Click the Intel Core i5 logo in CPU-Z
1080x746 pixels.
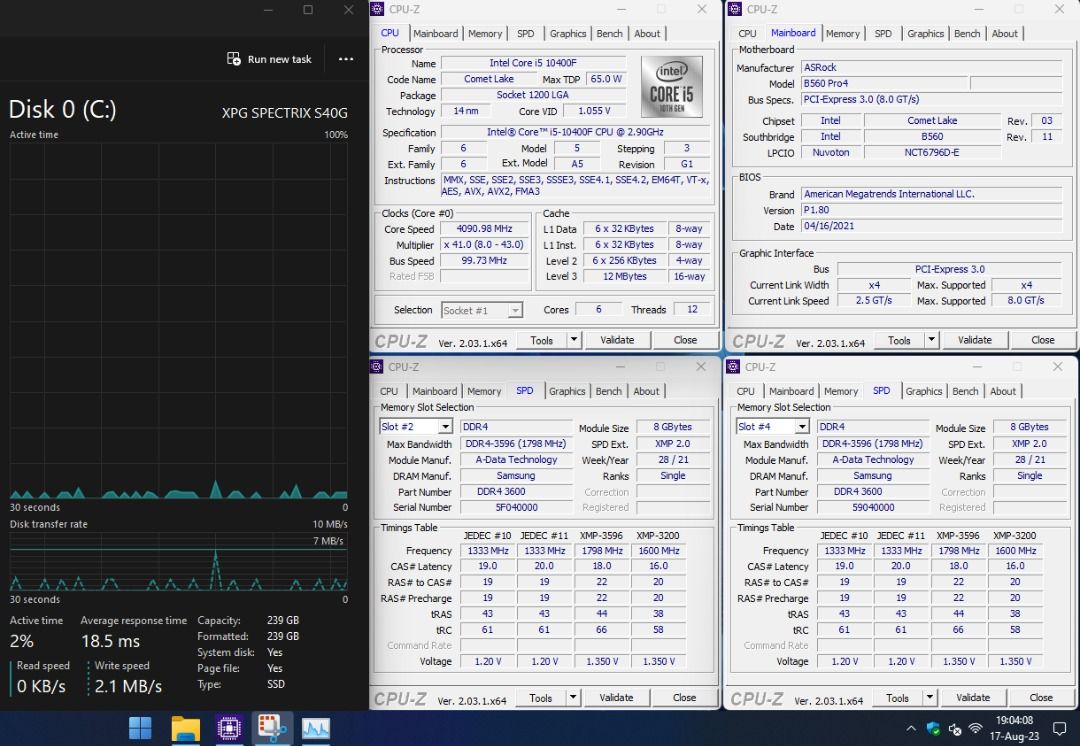670,86
